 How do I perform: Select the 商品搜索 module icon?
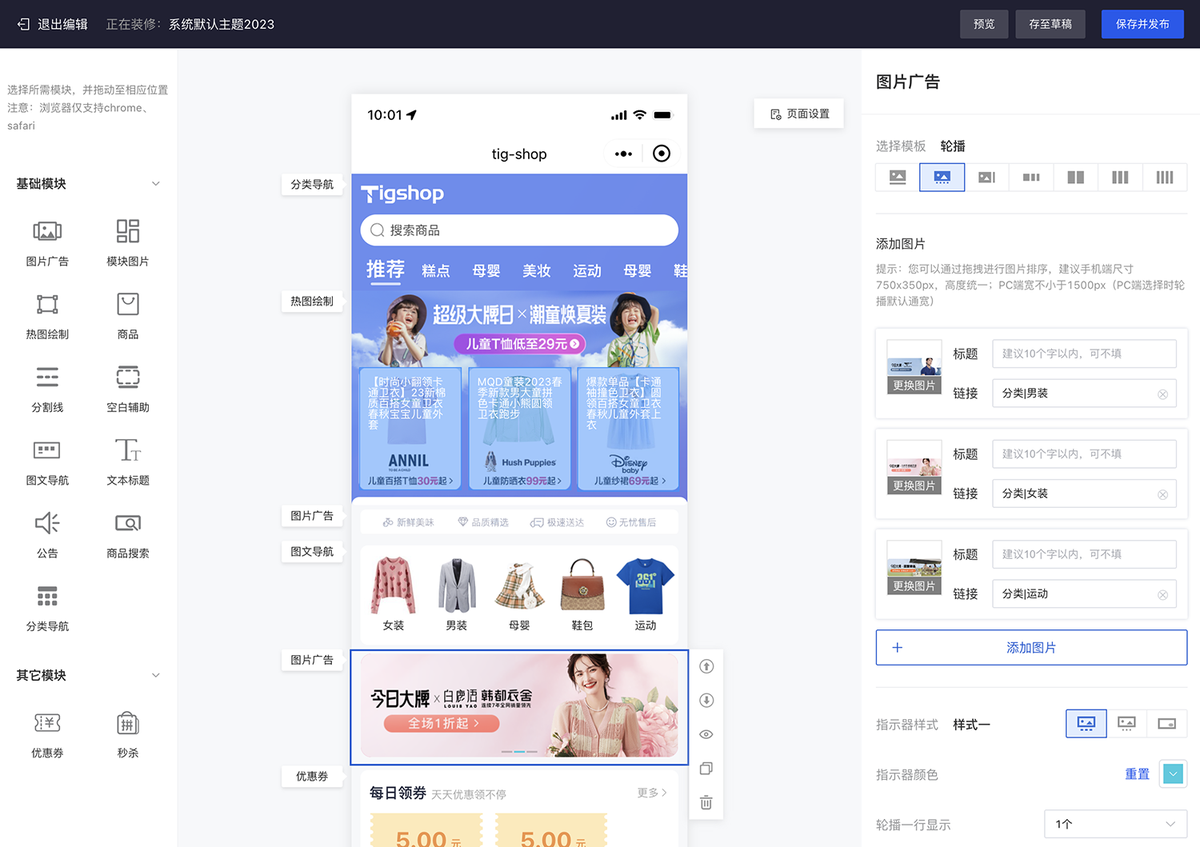tap(128, 523)
